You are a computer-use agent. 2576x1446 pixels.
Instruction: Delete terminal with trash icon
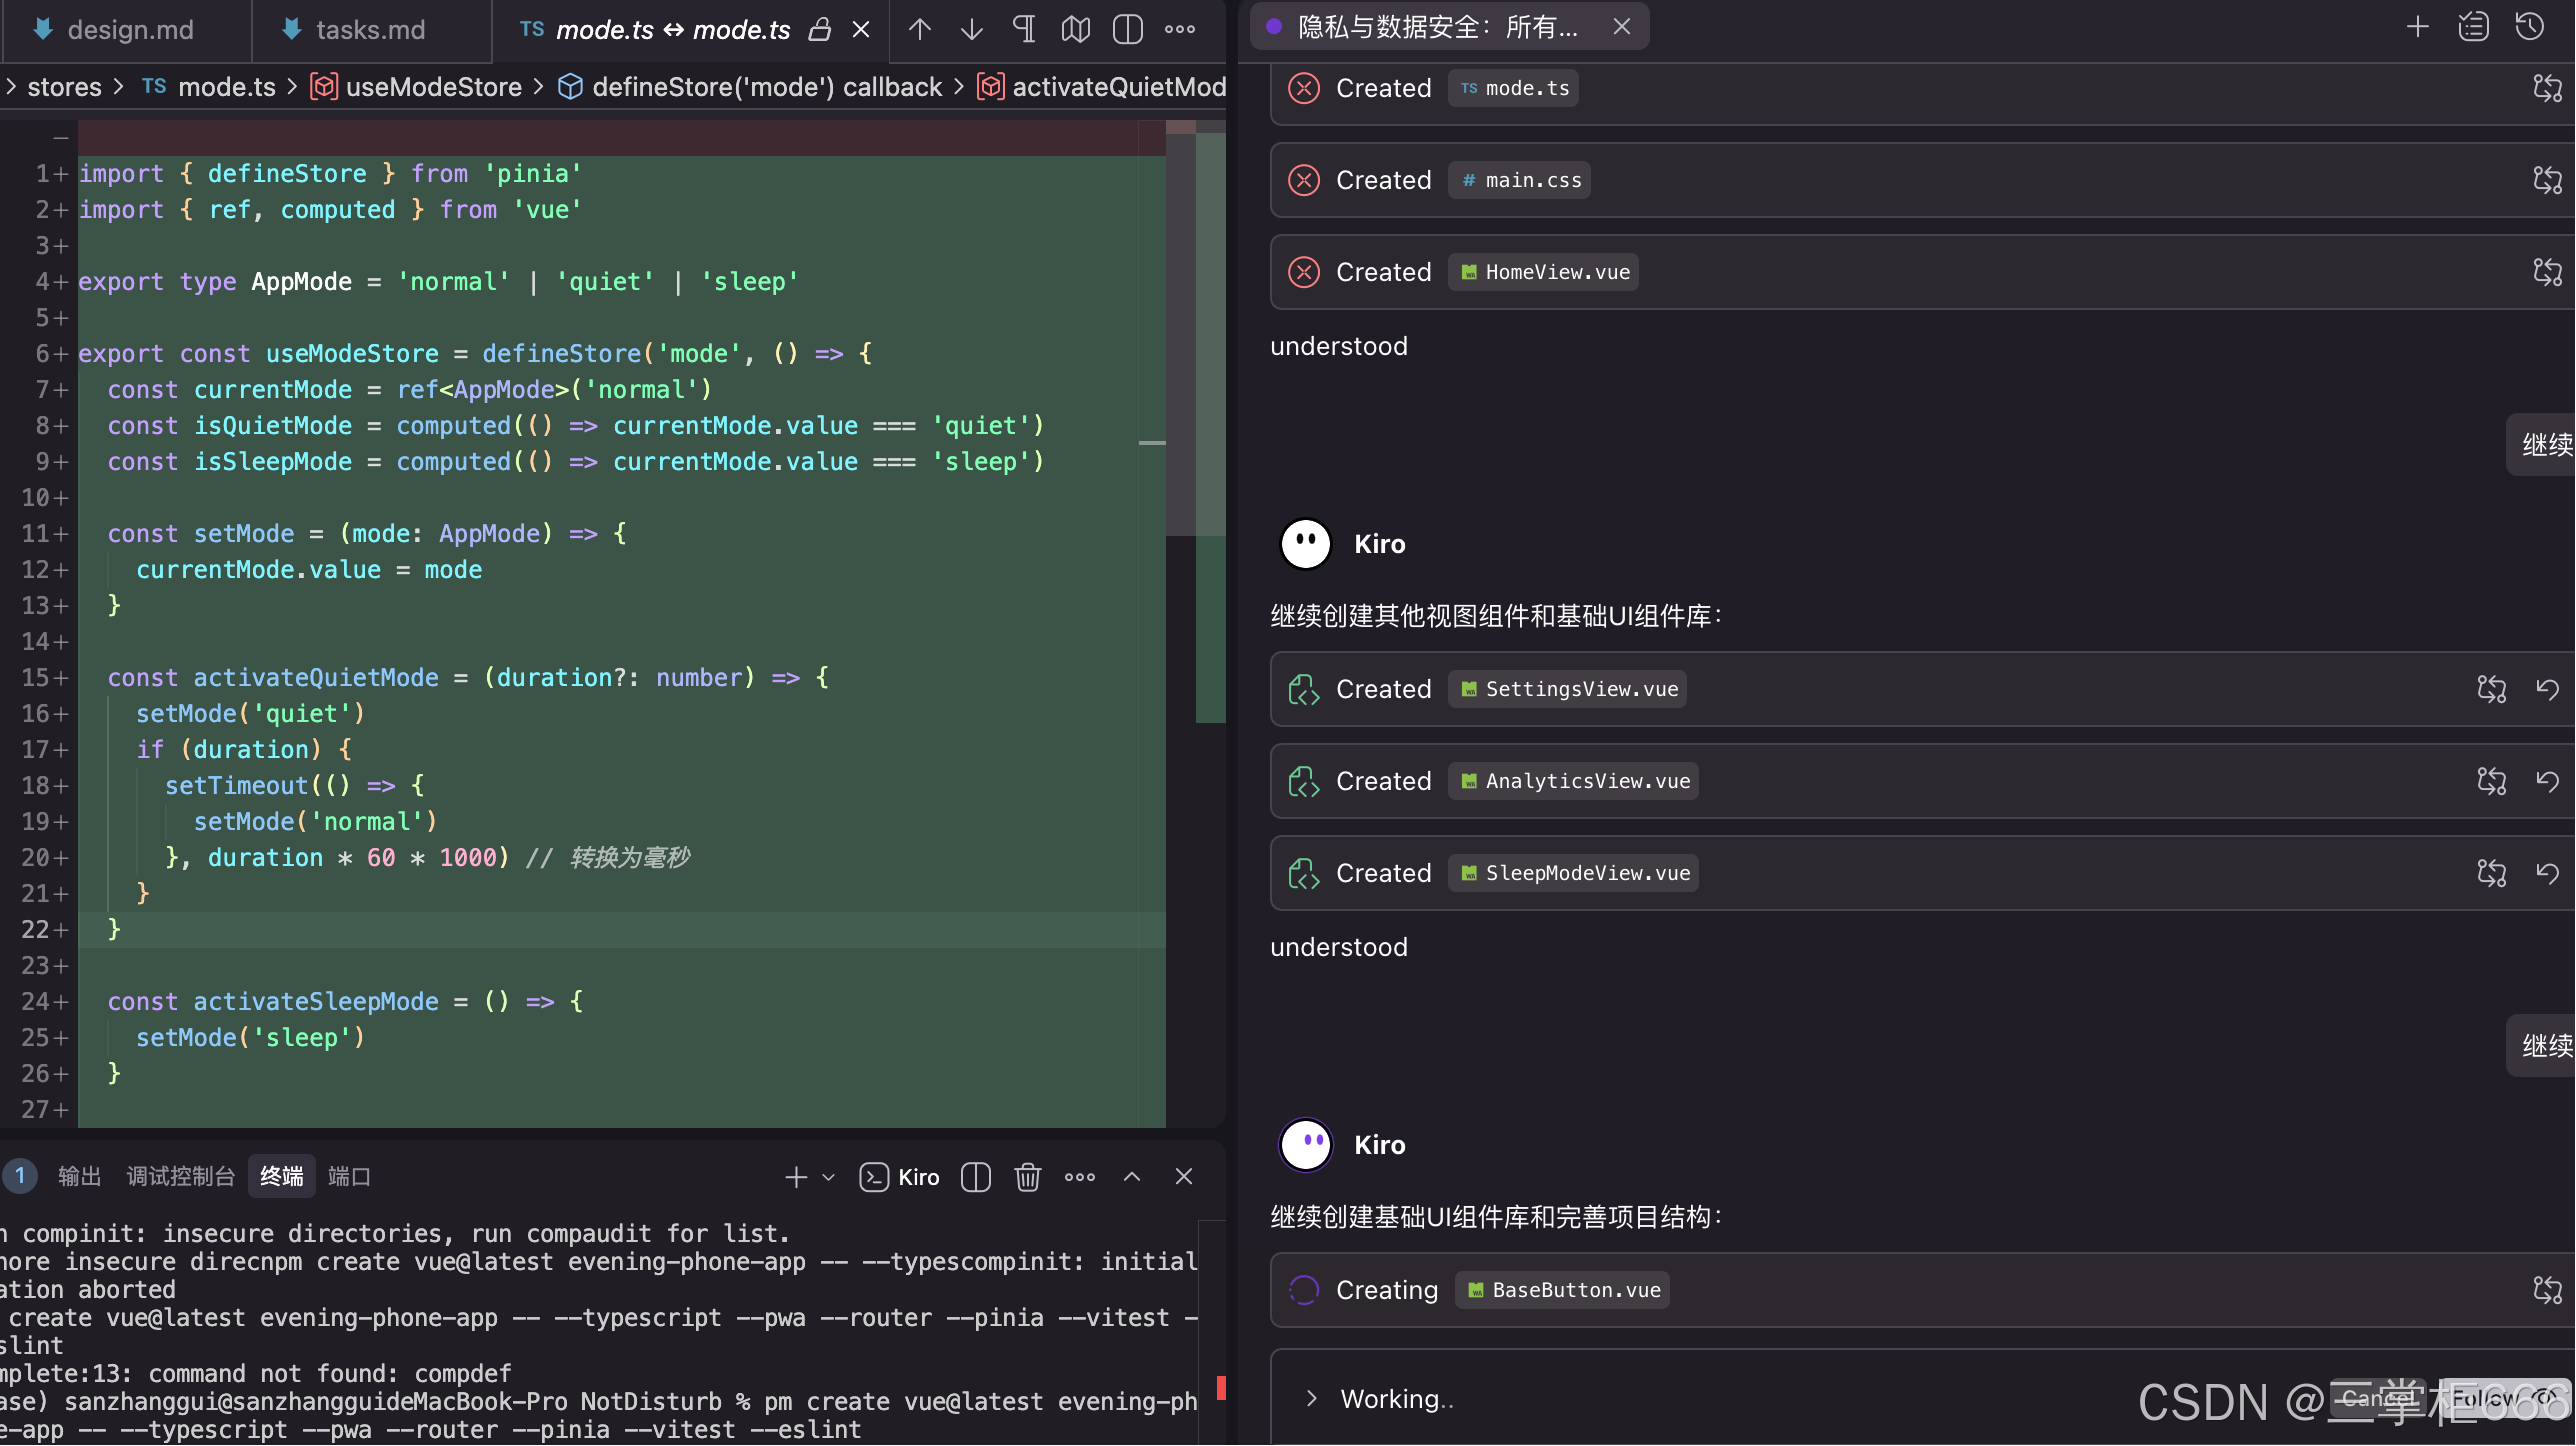coord(1027,1177)
